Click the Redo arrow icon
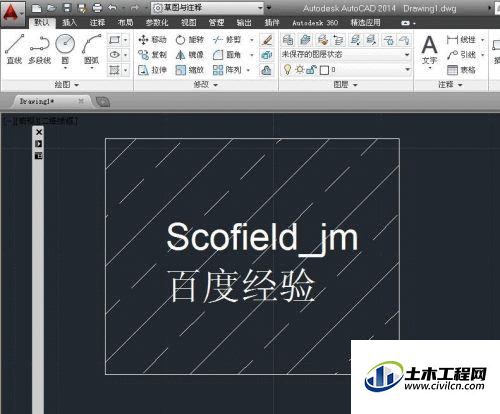This screenshot has height=414, width=500. pyautogui.click(x=134, y=8)
